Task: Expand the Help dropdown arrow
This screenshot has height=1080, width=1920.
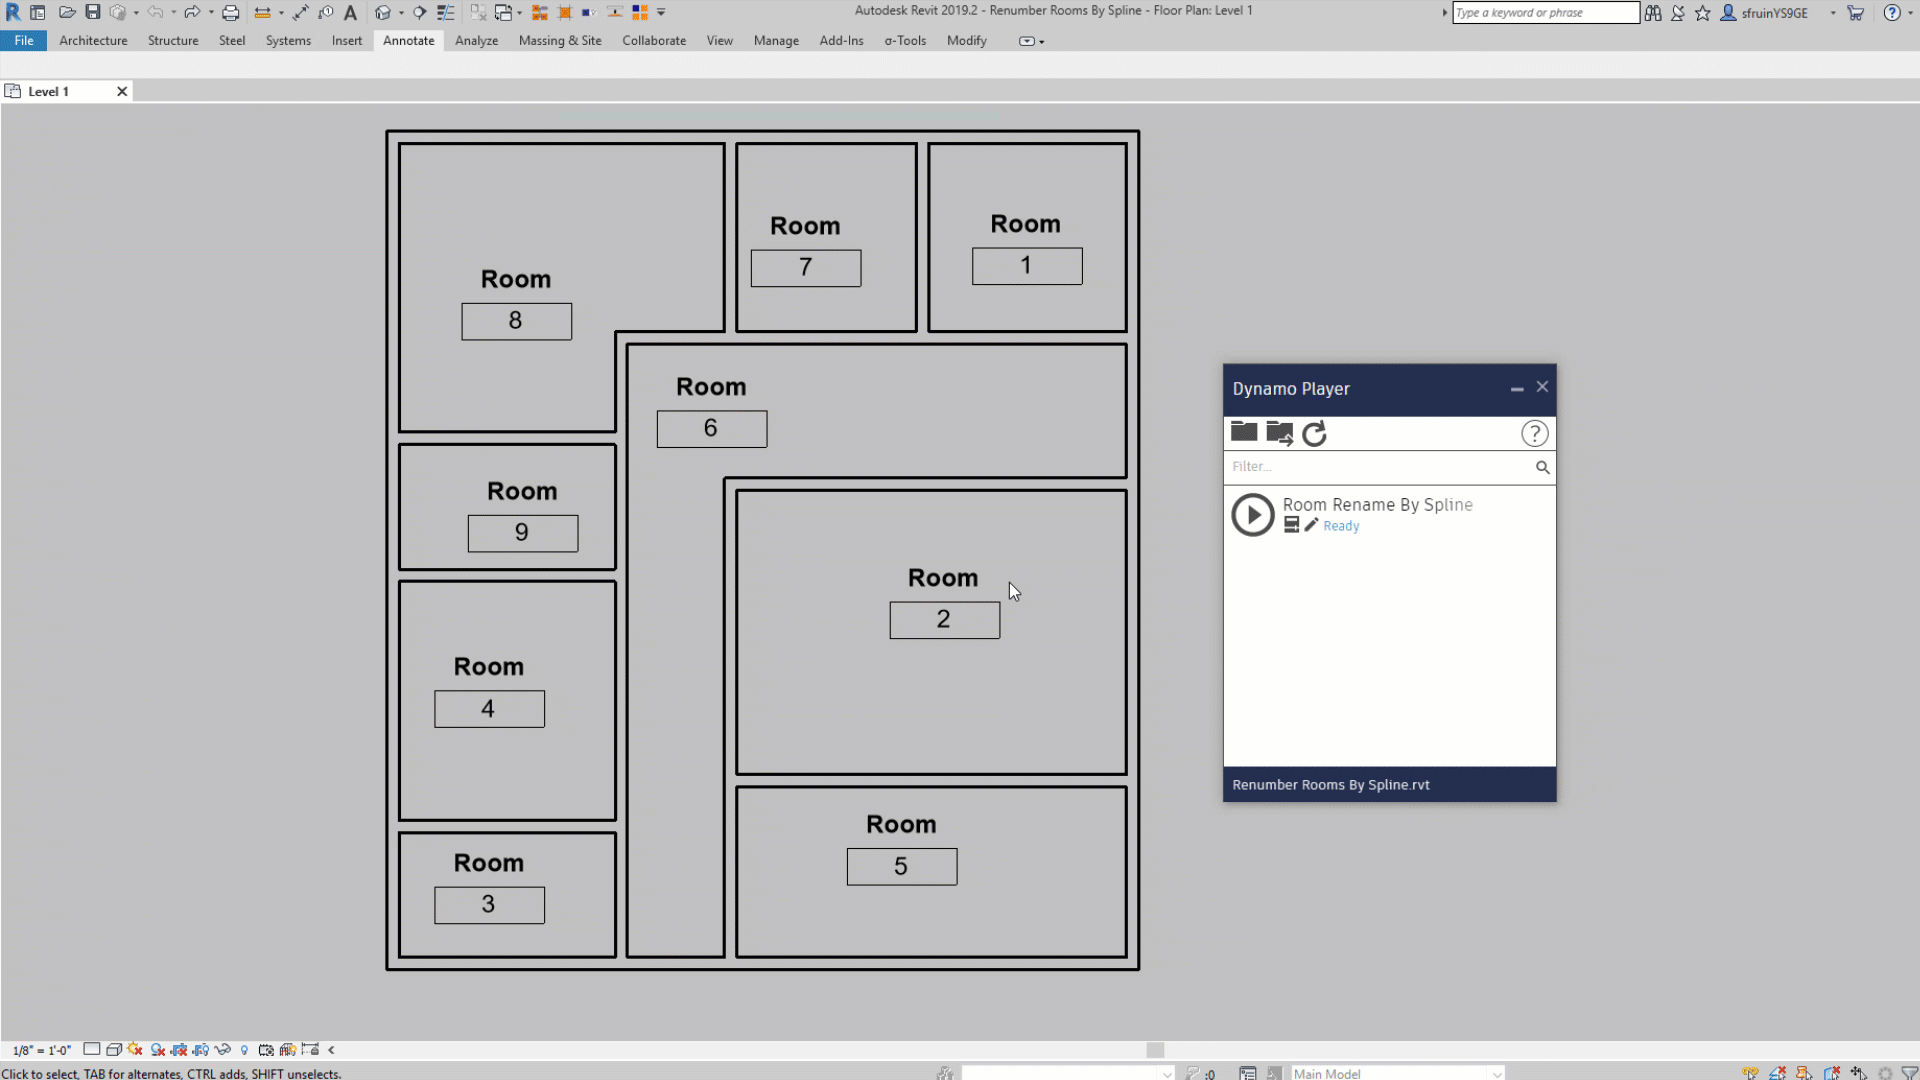Action: point(1910,13)
